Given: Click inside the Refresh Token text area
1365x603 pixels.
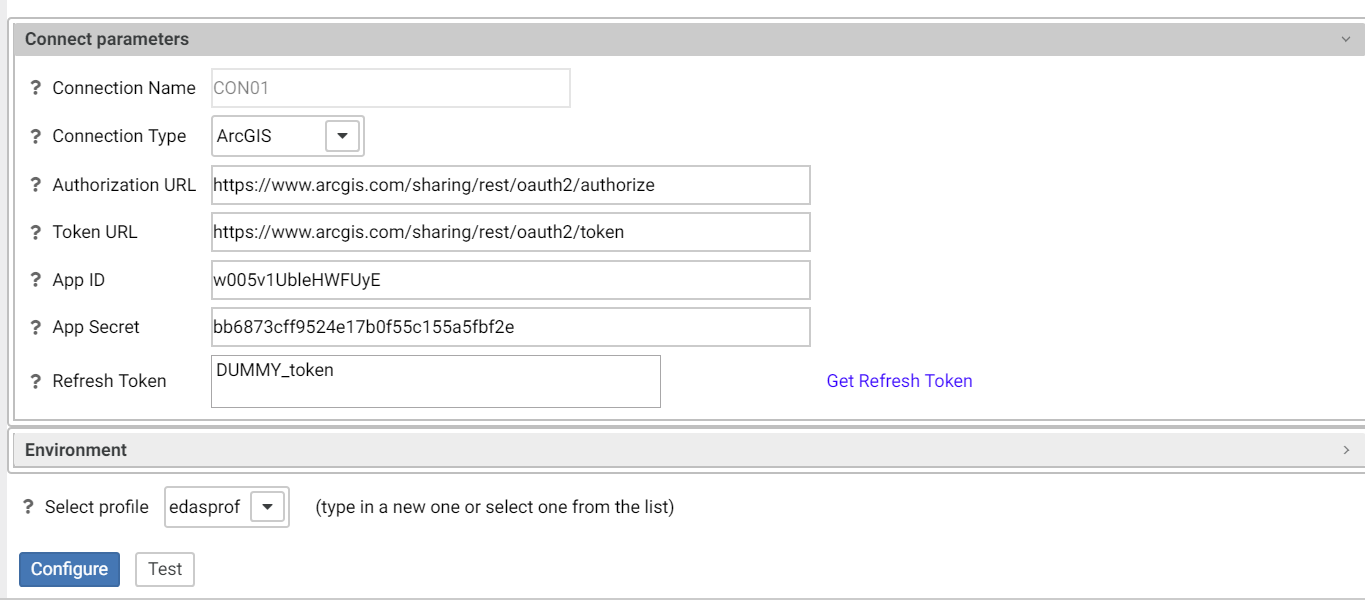Looking at the screenshot, I should coord(435,382).
